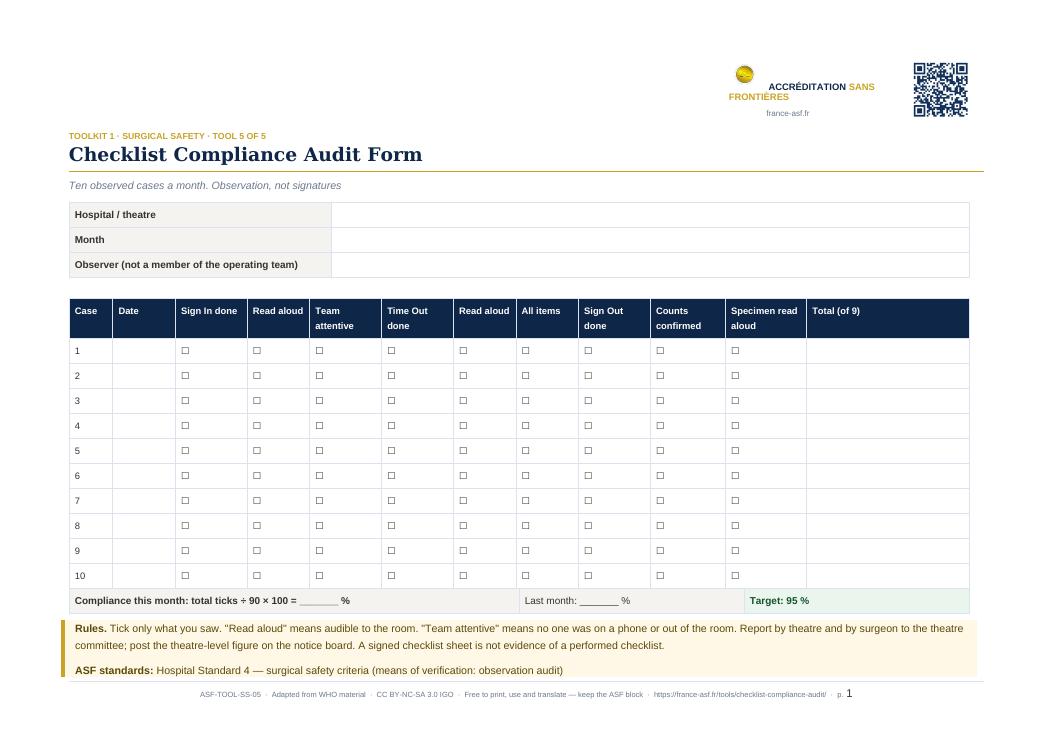Tick Time Out done for case 9

tap(392, 551)
